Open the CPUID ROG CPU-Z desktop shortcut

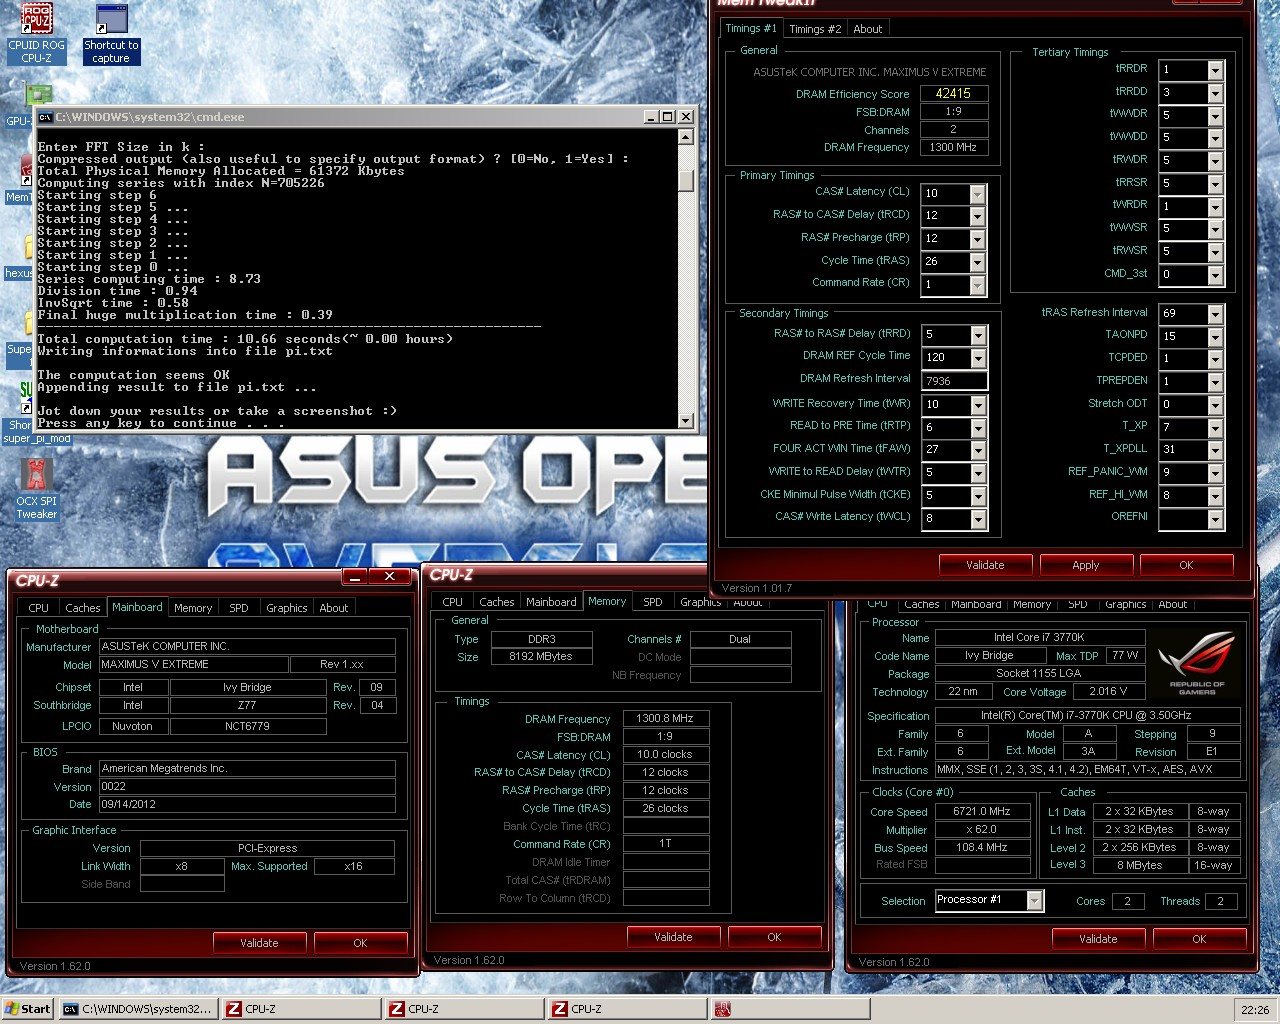tap(37, 22)
